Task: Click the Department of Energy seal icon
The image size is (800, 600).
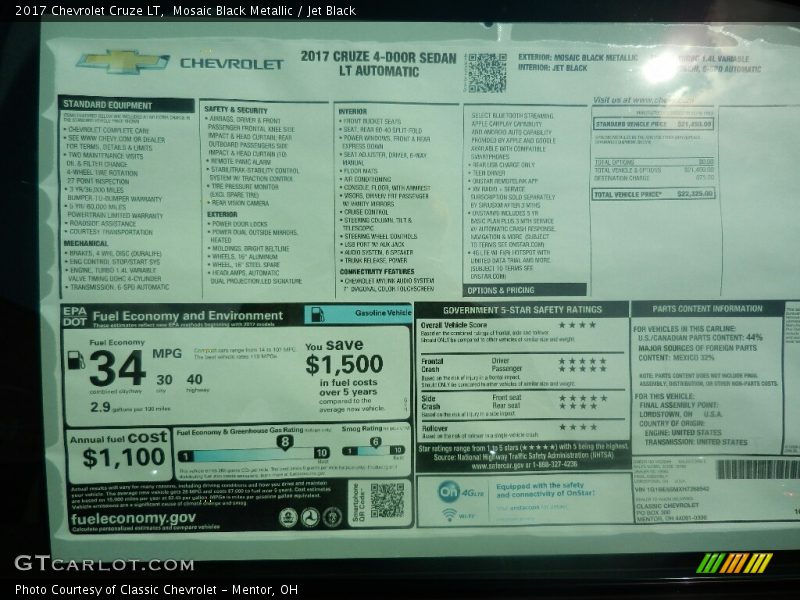Action: (x=332, y=517)
